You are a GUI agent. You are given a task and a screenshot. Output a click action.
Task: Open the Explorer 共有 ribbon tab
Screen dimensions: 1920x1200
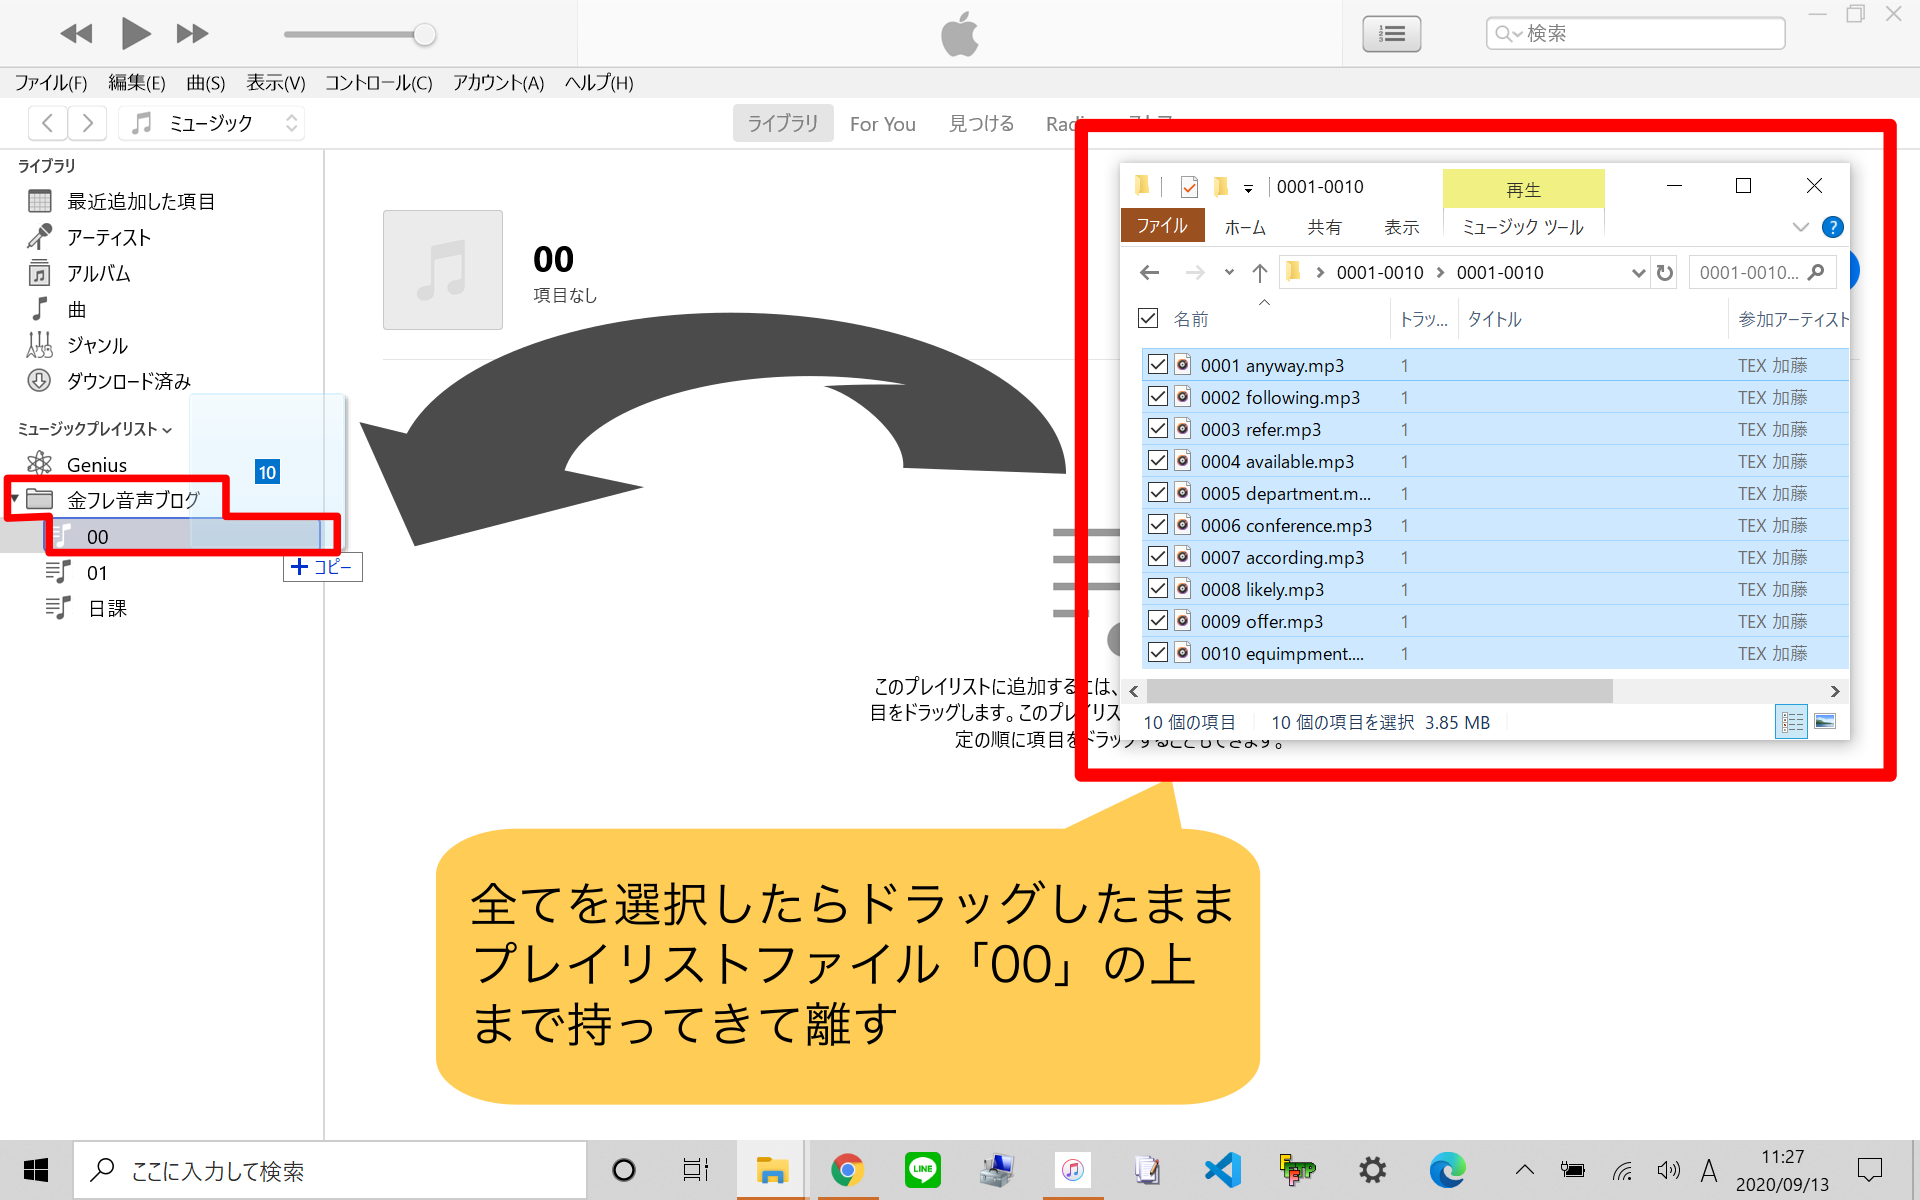coord(1324,227)
